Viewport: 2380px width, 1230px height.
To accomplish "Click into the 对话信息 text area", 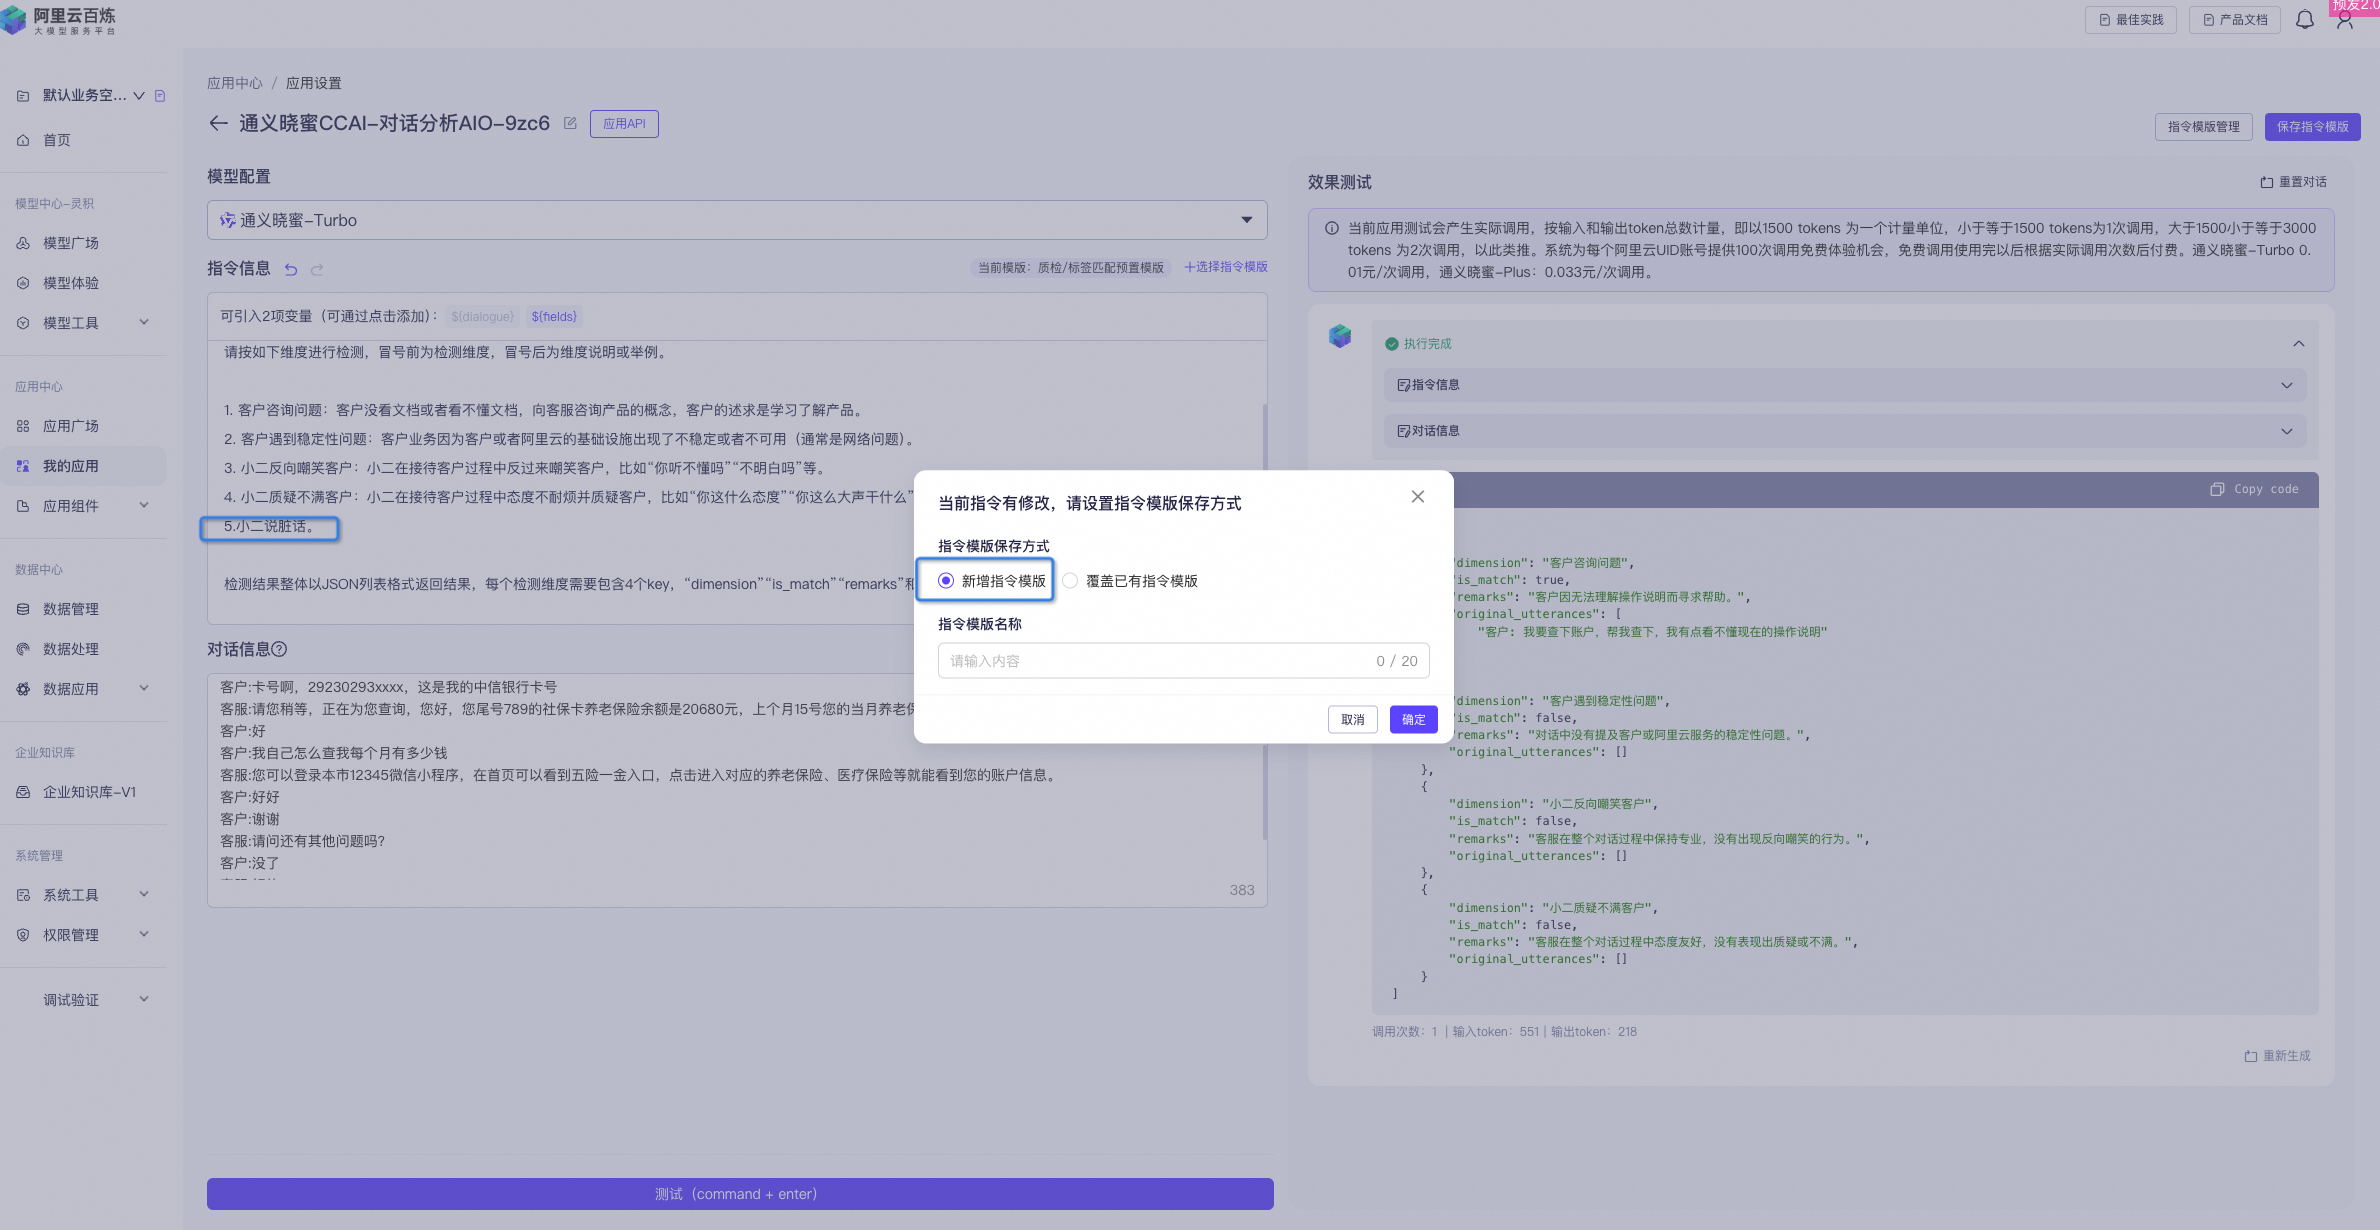I will click(737, 790).
